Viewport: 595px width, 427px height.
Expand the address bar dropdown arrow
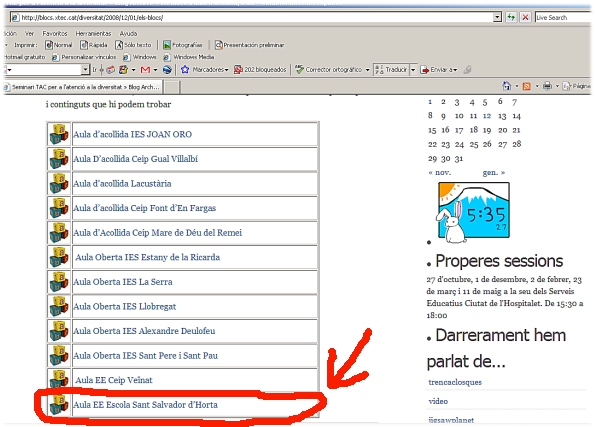pyautogui.click(x=497, y=17)
